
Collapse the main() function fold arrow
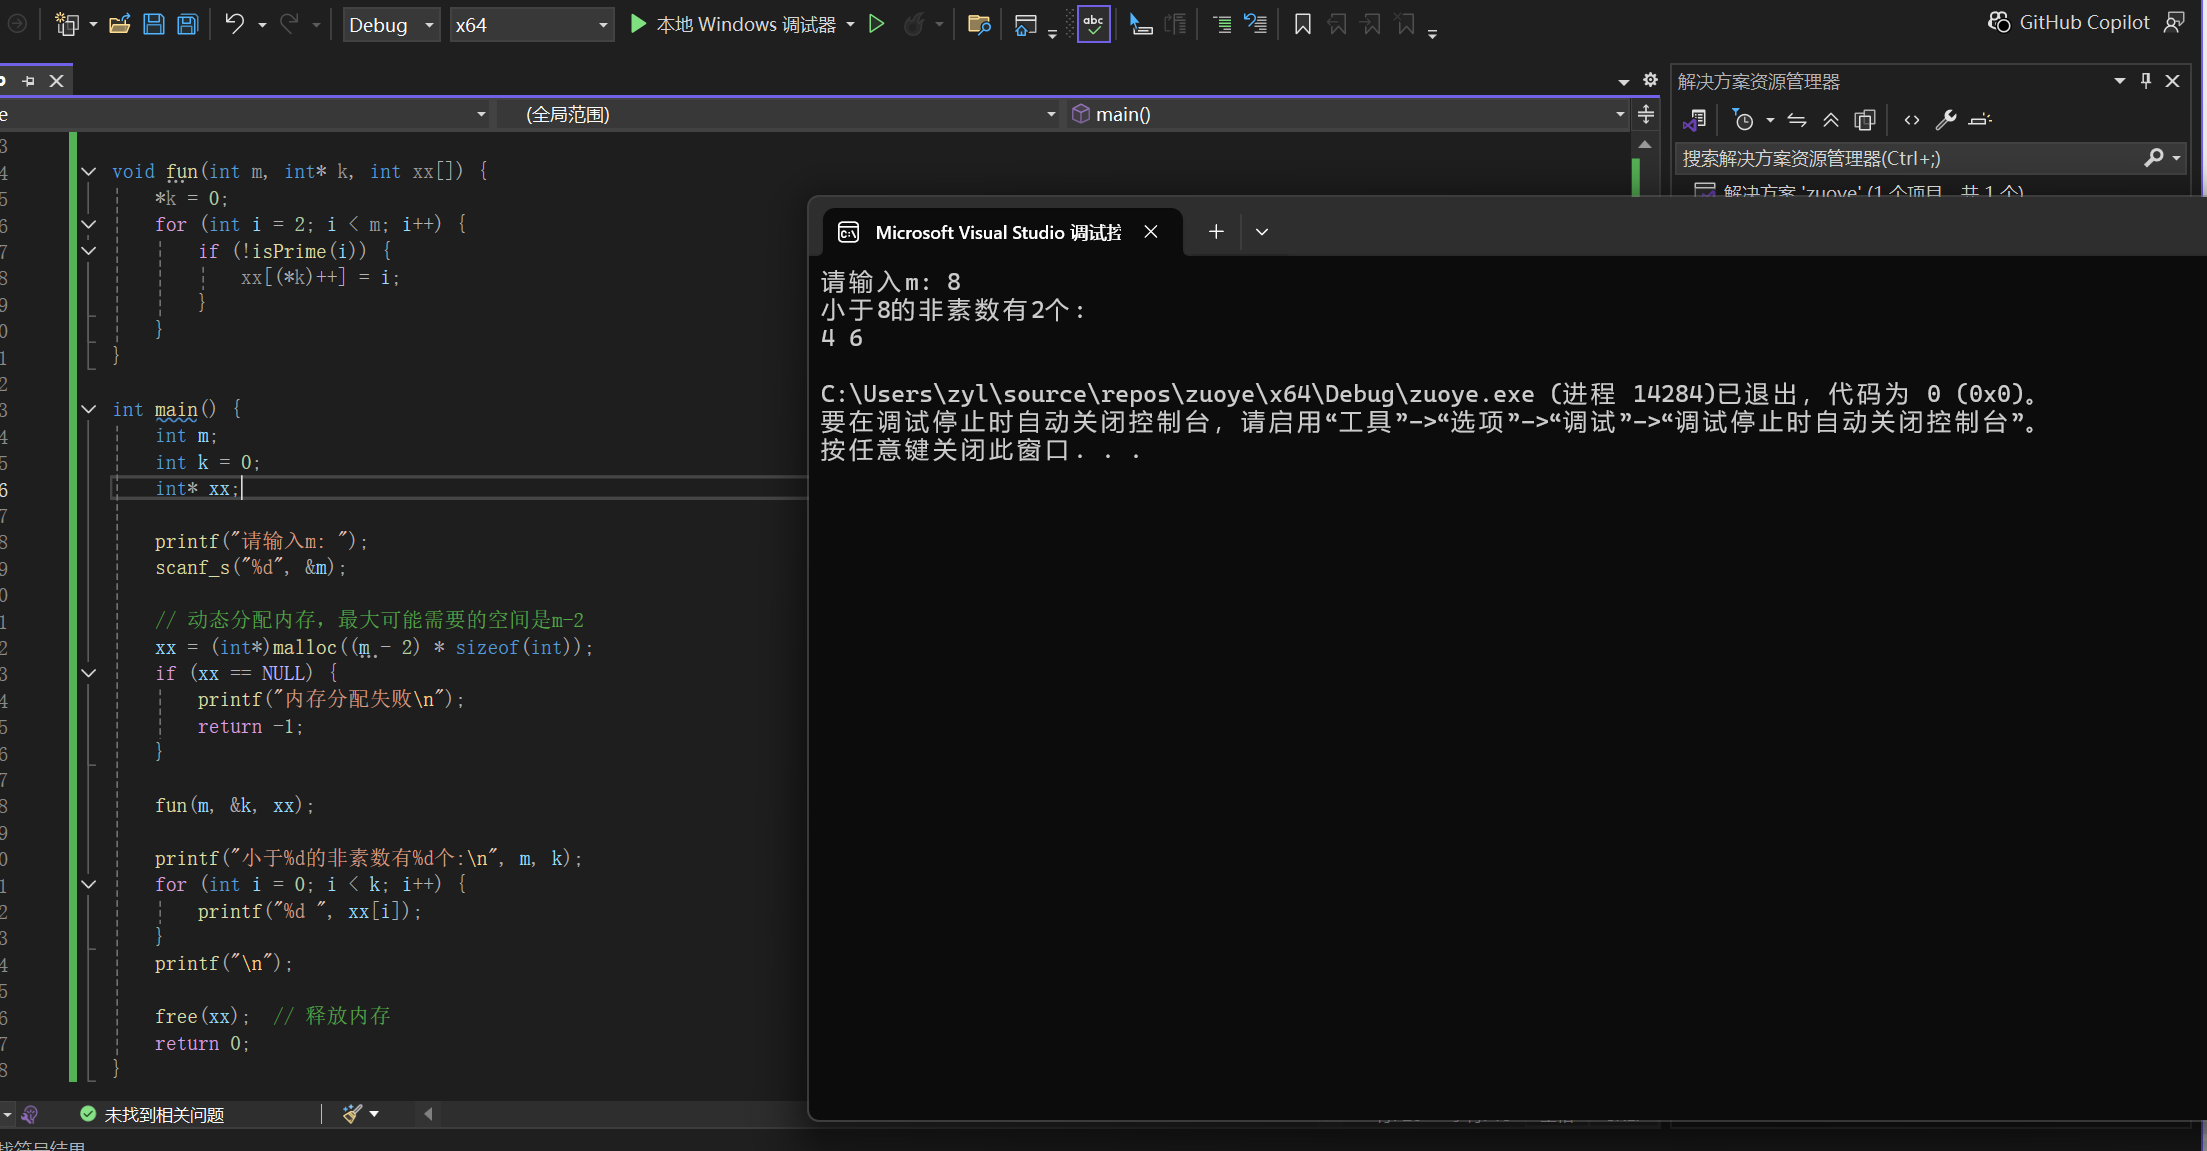[x=89, y=409]
